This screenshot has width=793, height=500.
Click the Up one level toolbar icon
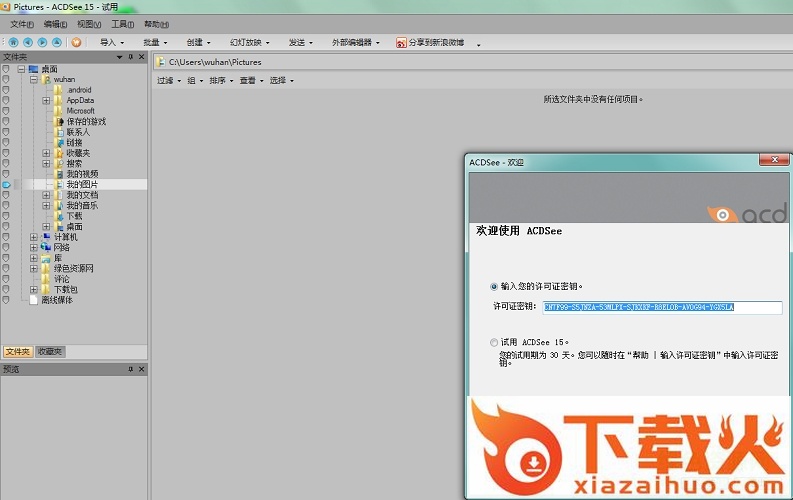click(x=57, y=42)
